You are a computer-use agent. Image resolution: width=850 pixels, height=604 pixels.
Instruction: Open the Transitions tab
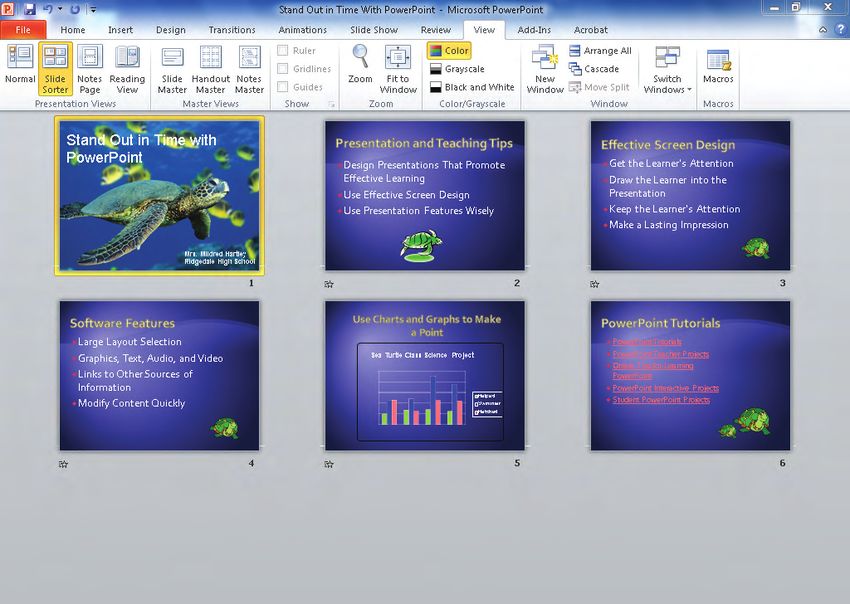[232, 30]
